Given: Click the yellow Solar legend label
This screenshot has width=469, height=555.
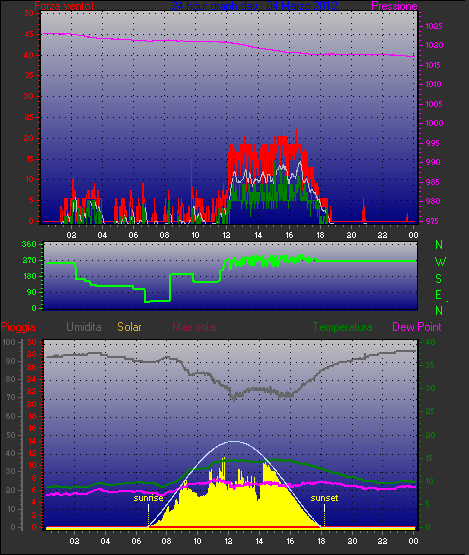Looking at the screenshot, I should (x=129, y=327).
